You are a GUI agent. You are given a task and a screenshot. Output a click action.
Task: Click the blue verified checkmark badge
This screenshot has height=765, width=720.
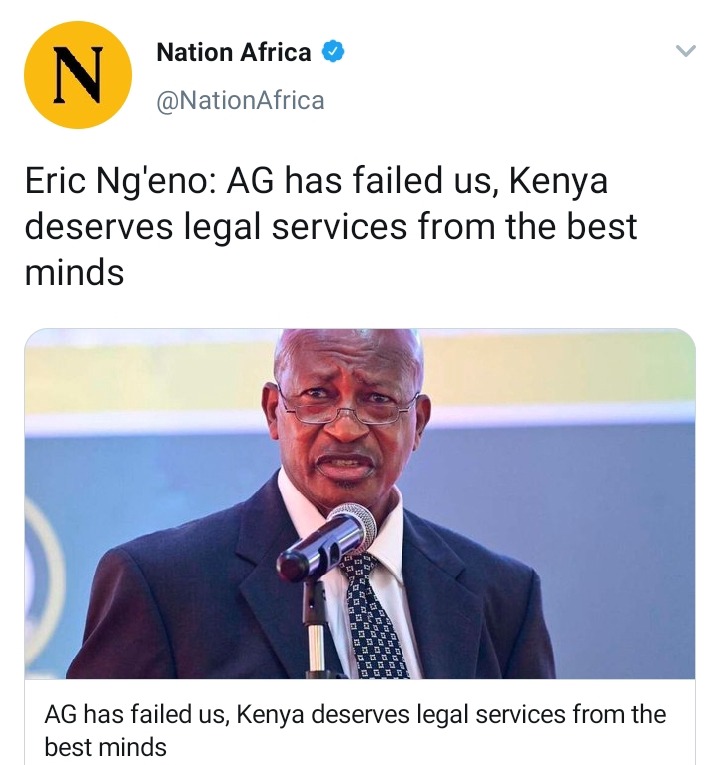coord(334,52)
